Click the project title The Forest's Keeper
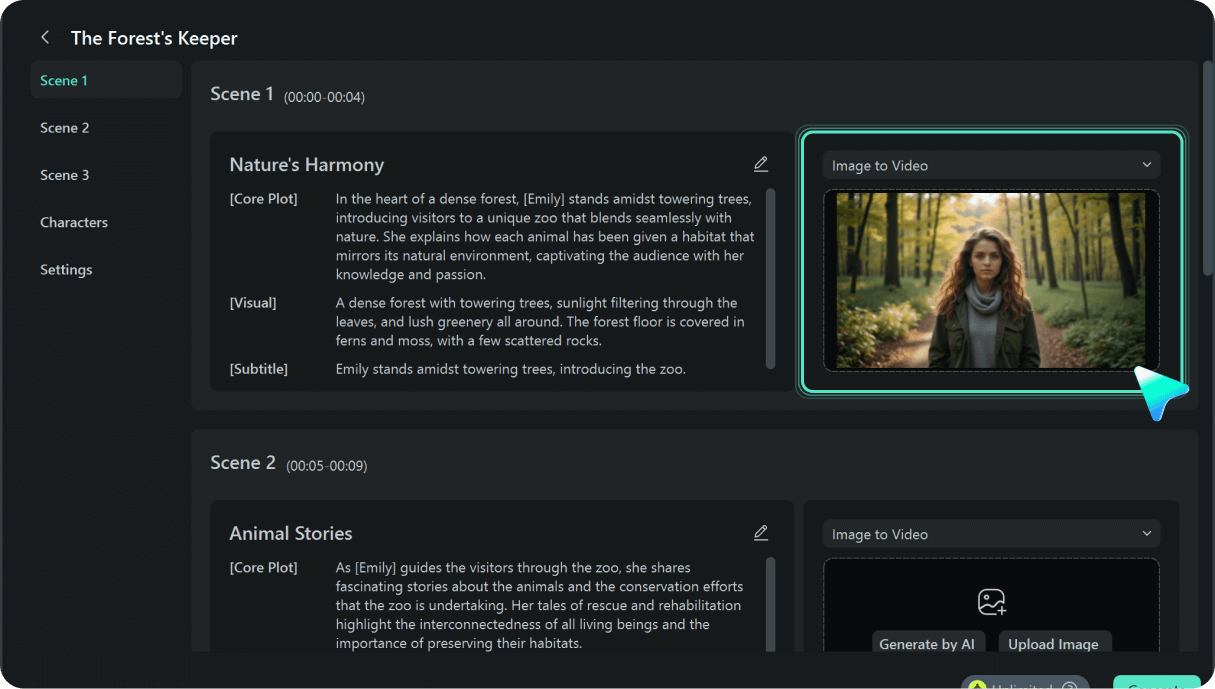The image size is (1215, 689). [x=154, y=38]
